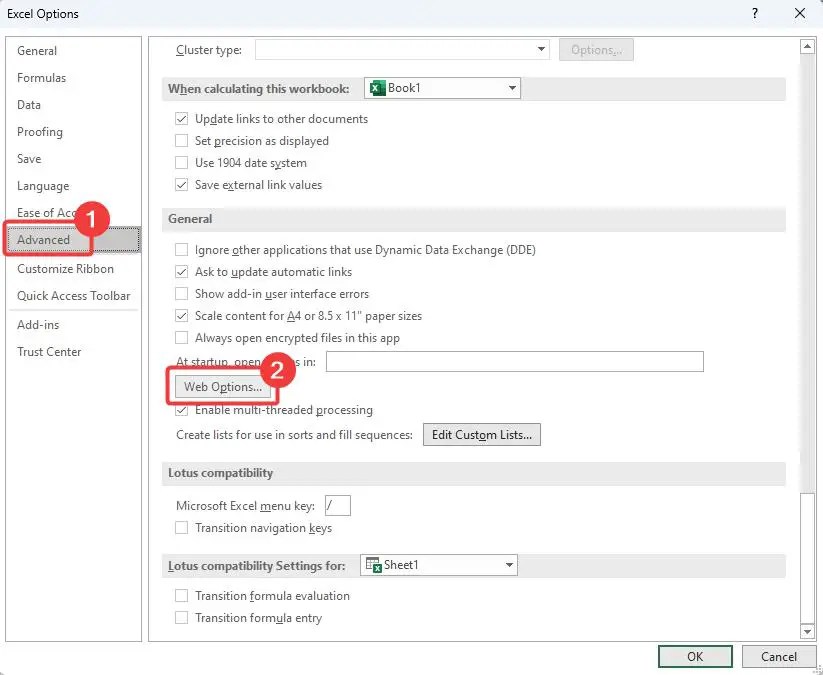Click the General section heading
The image size is (823, 675).
tap(190, 219)
